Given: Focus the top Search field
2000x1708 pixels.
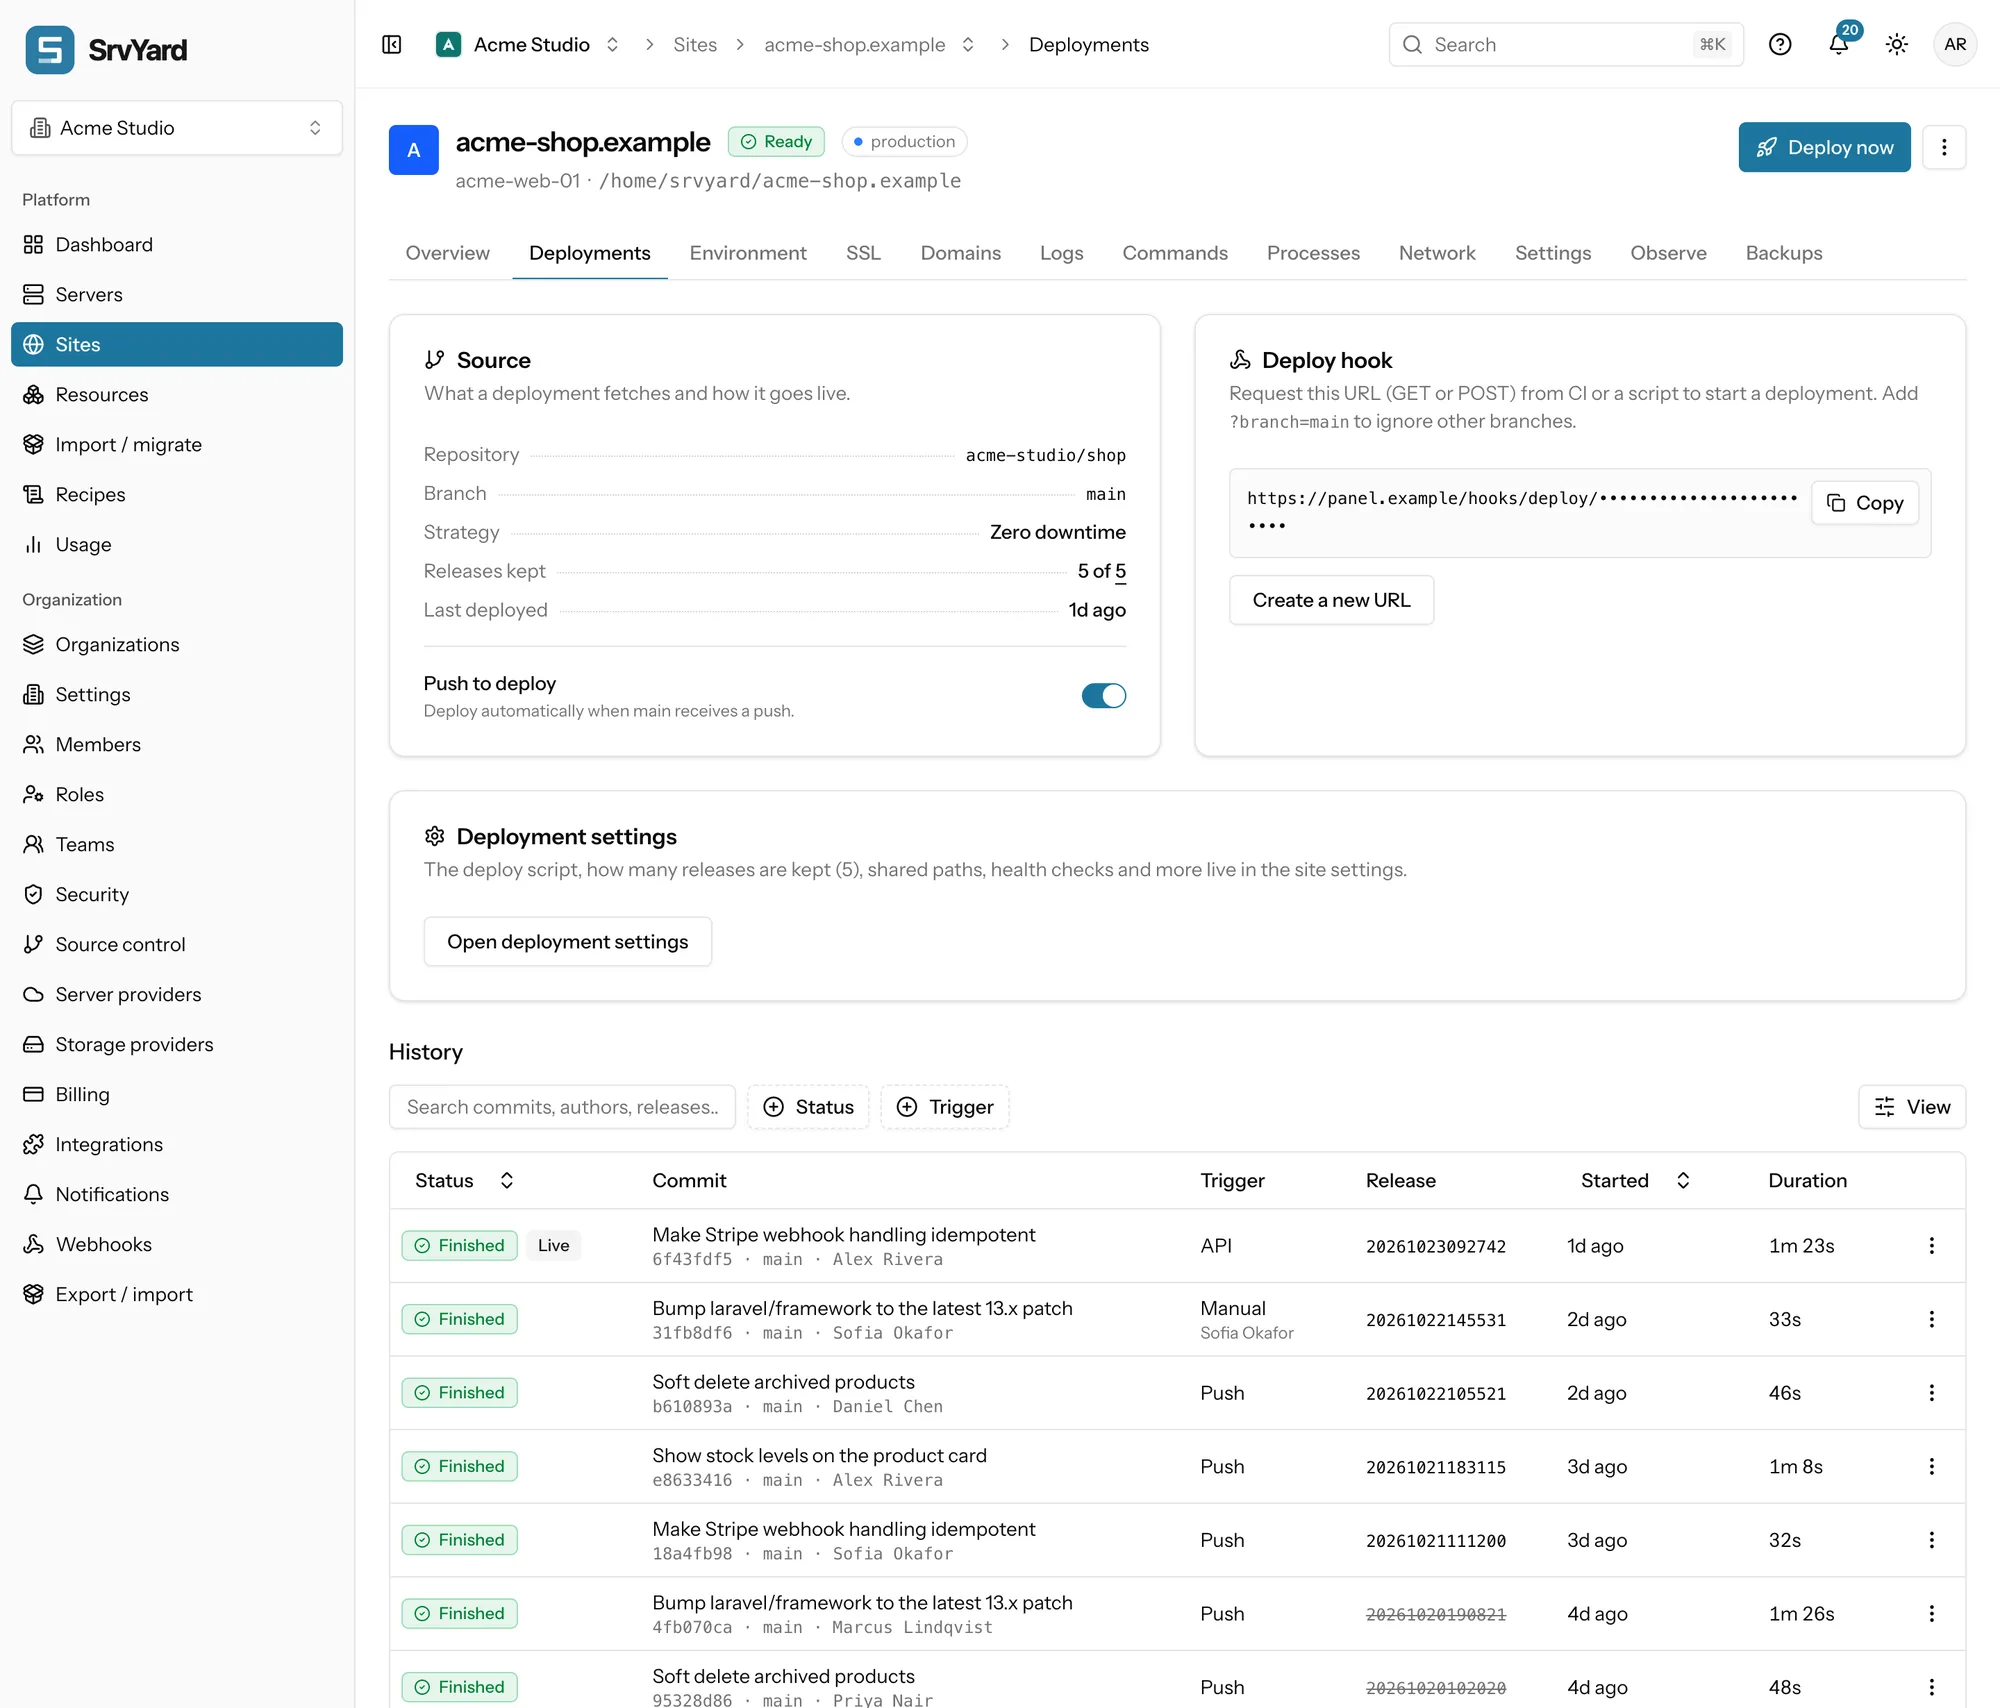Looking at the screenshot, I should tap(1566, 45).
